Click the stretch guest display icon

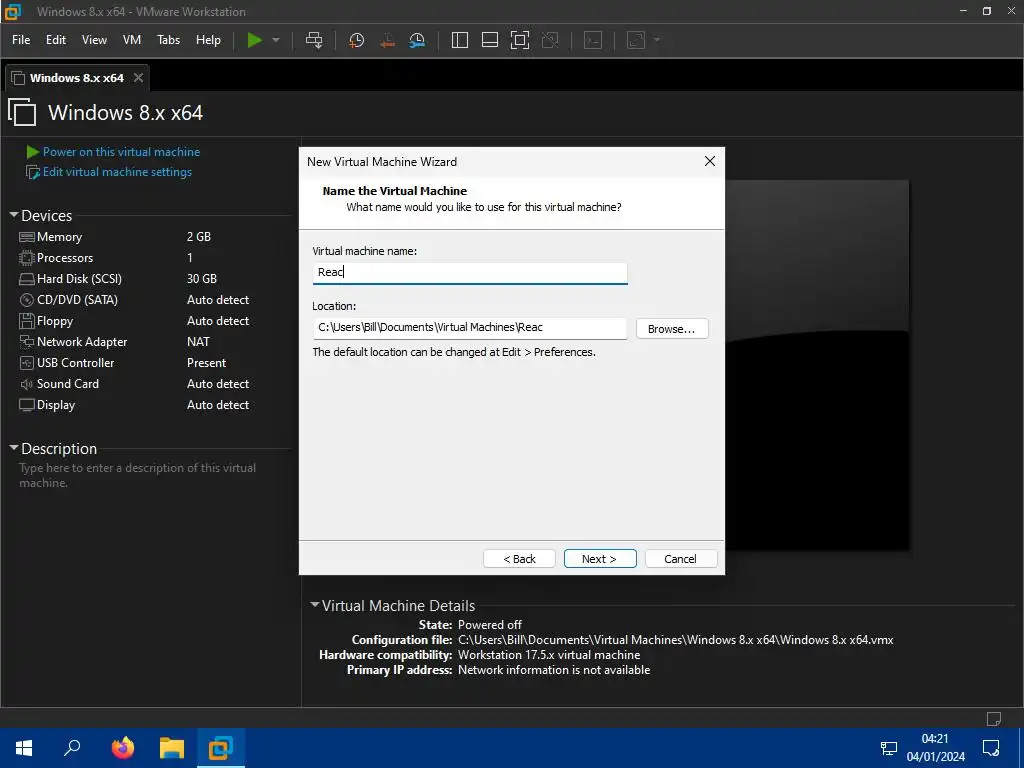(x=636, y=40)
